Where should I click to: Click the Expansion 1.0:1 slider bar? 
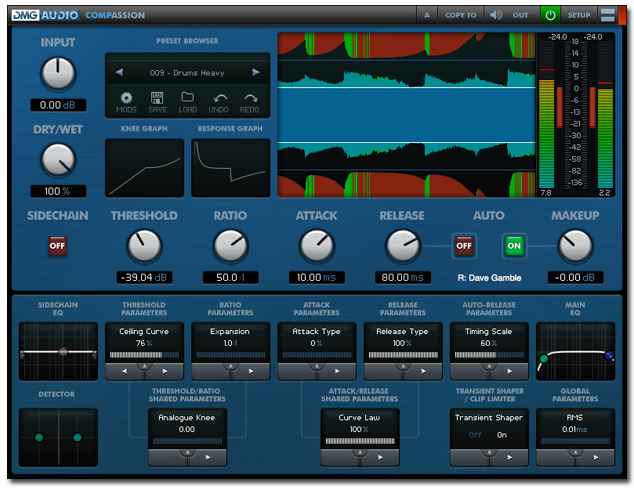230,355
